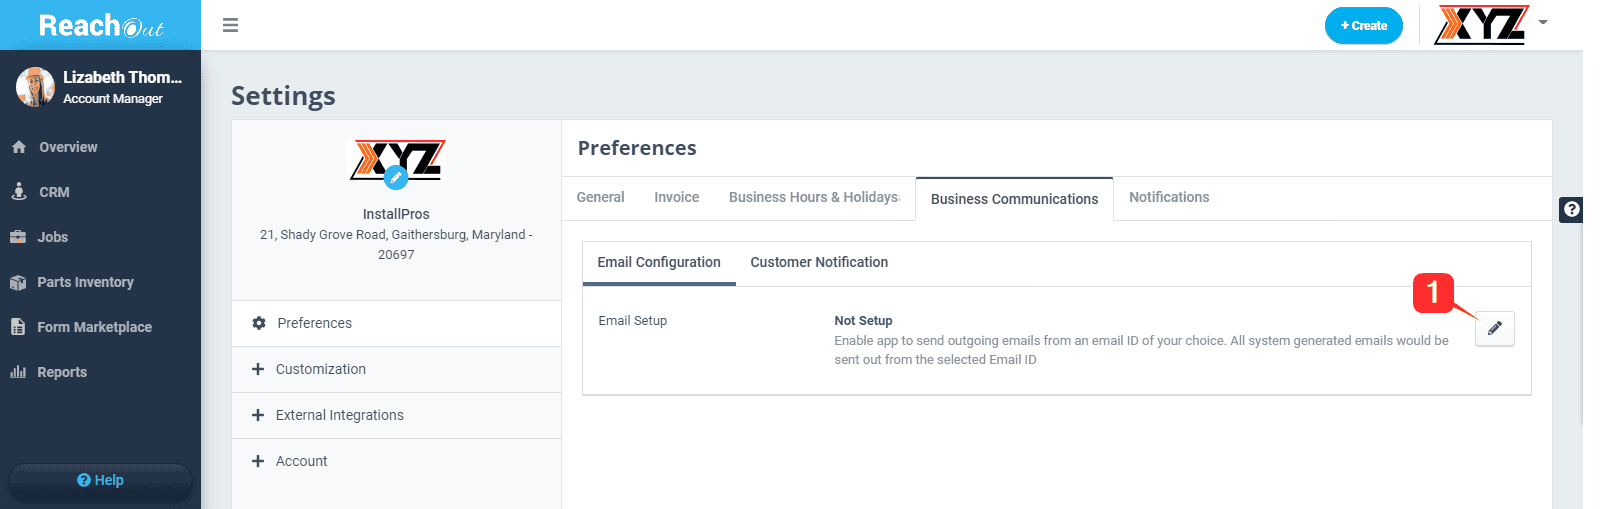Click the + Create button
Viewport: 1622px width, 509px height.
(1364, 26)
